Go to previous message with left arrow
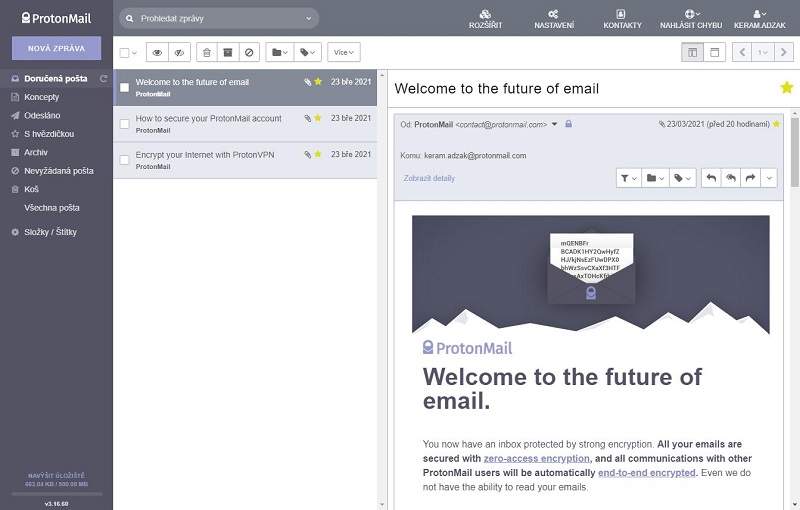 (x=742, y=52)
